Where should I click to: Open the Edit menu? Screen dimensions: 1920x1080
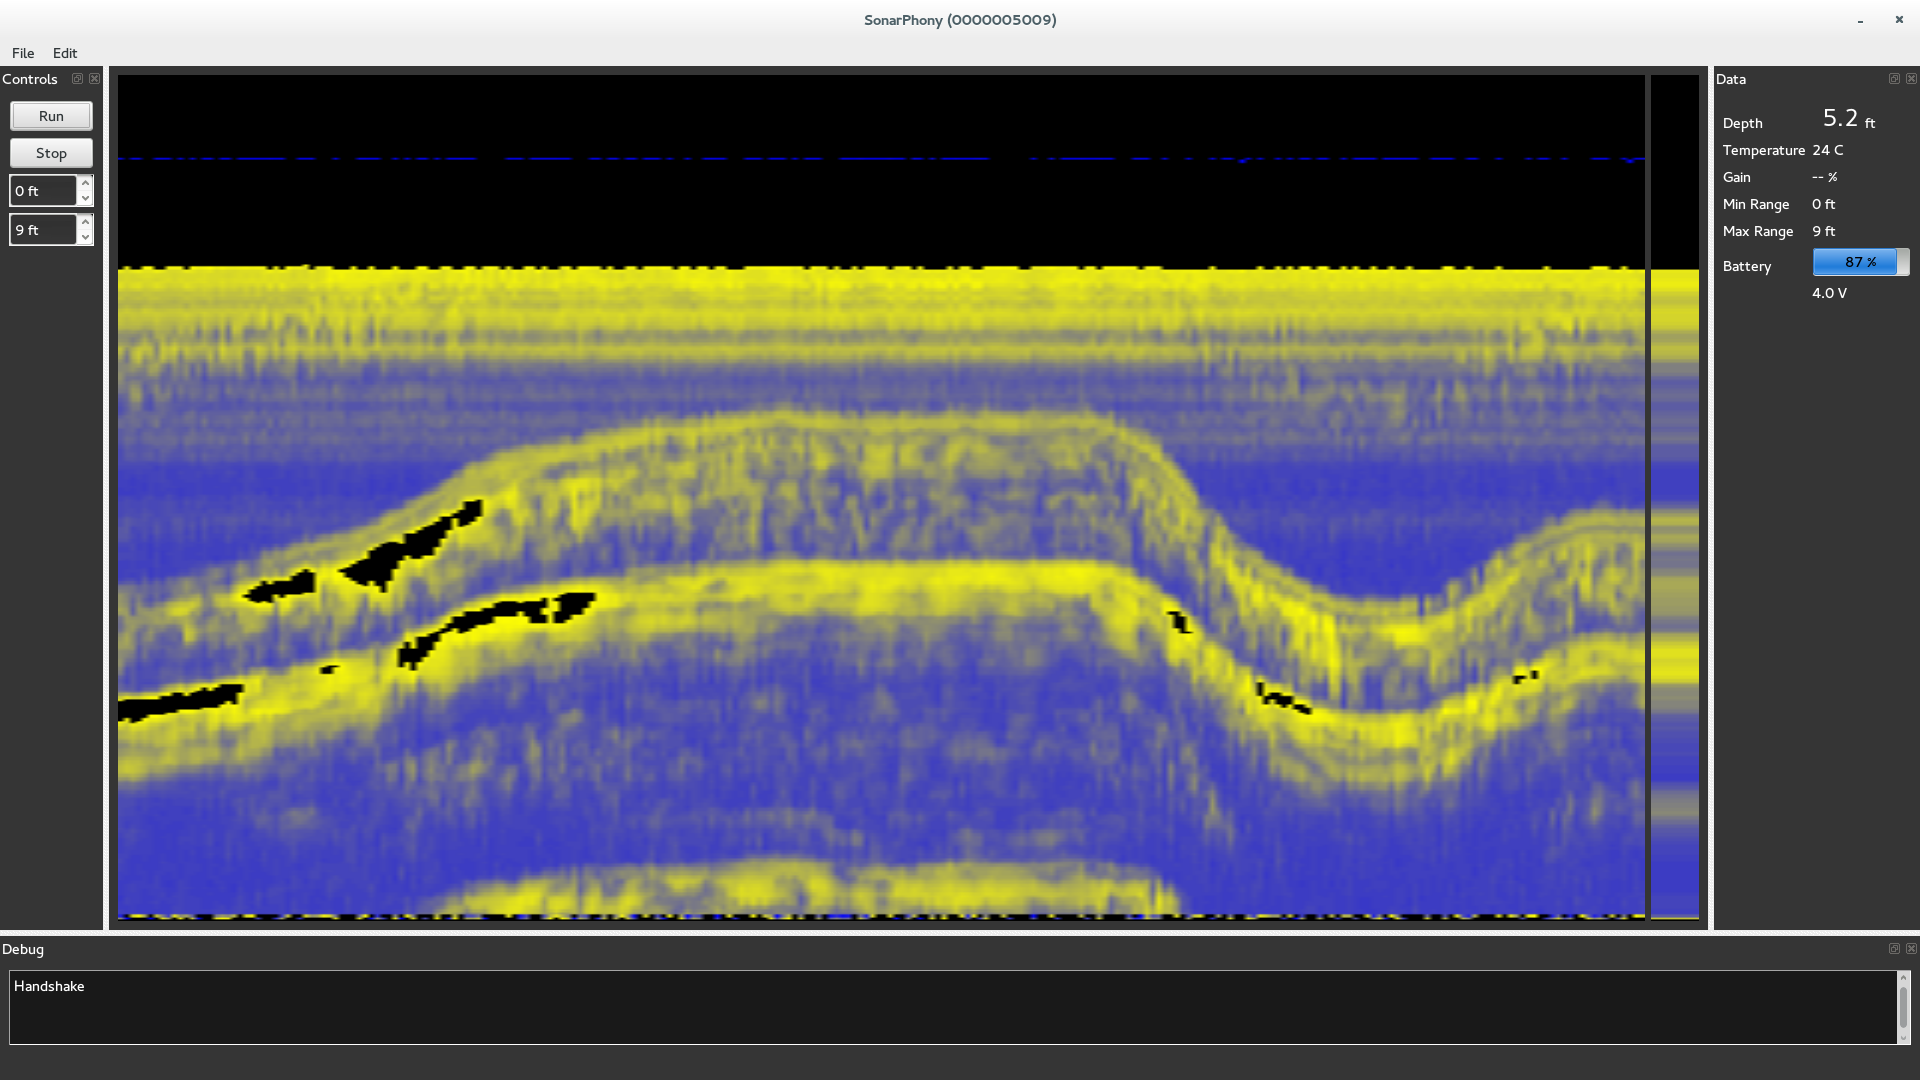[x=65, y=53]
